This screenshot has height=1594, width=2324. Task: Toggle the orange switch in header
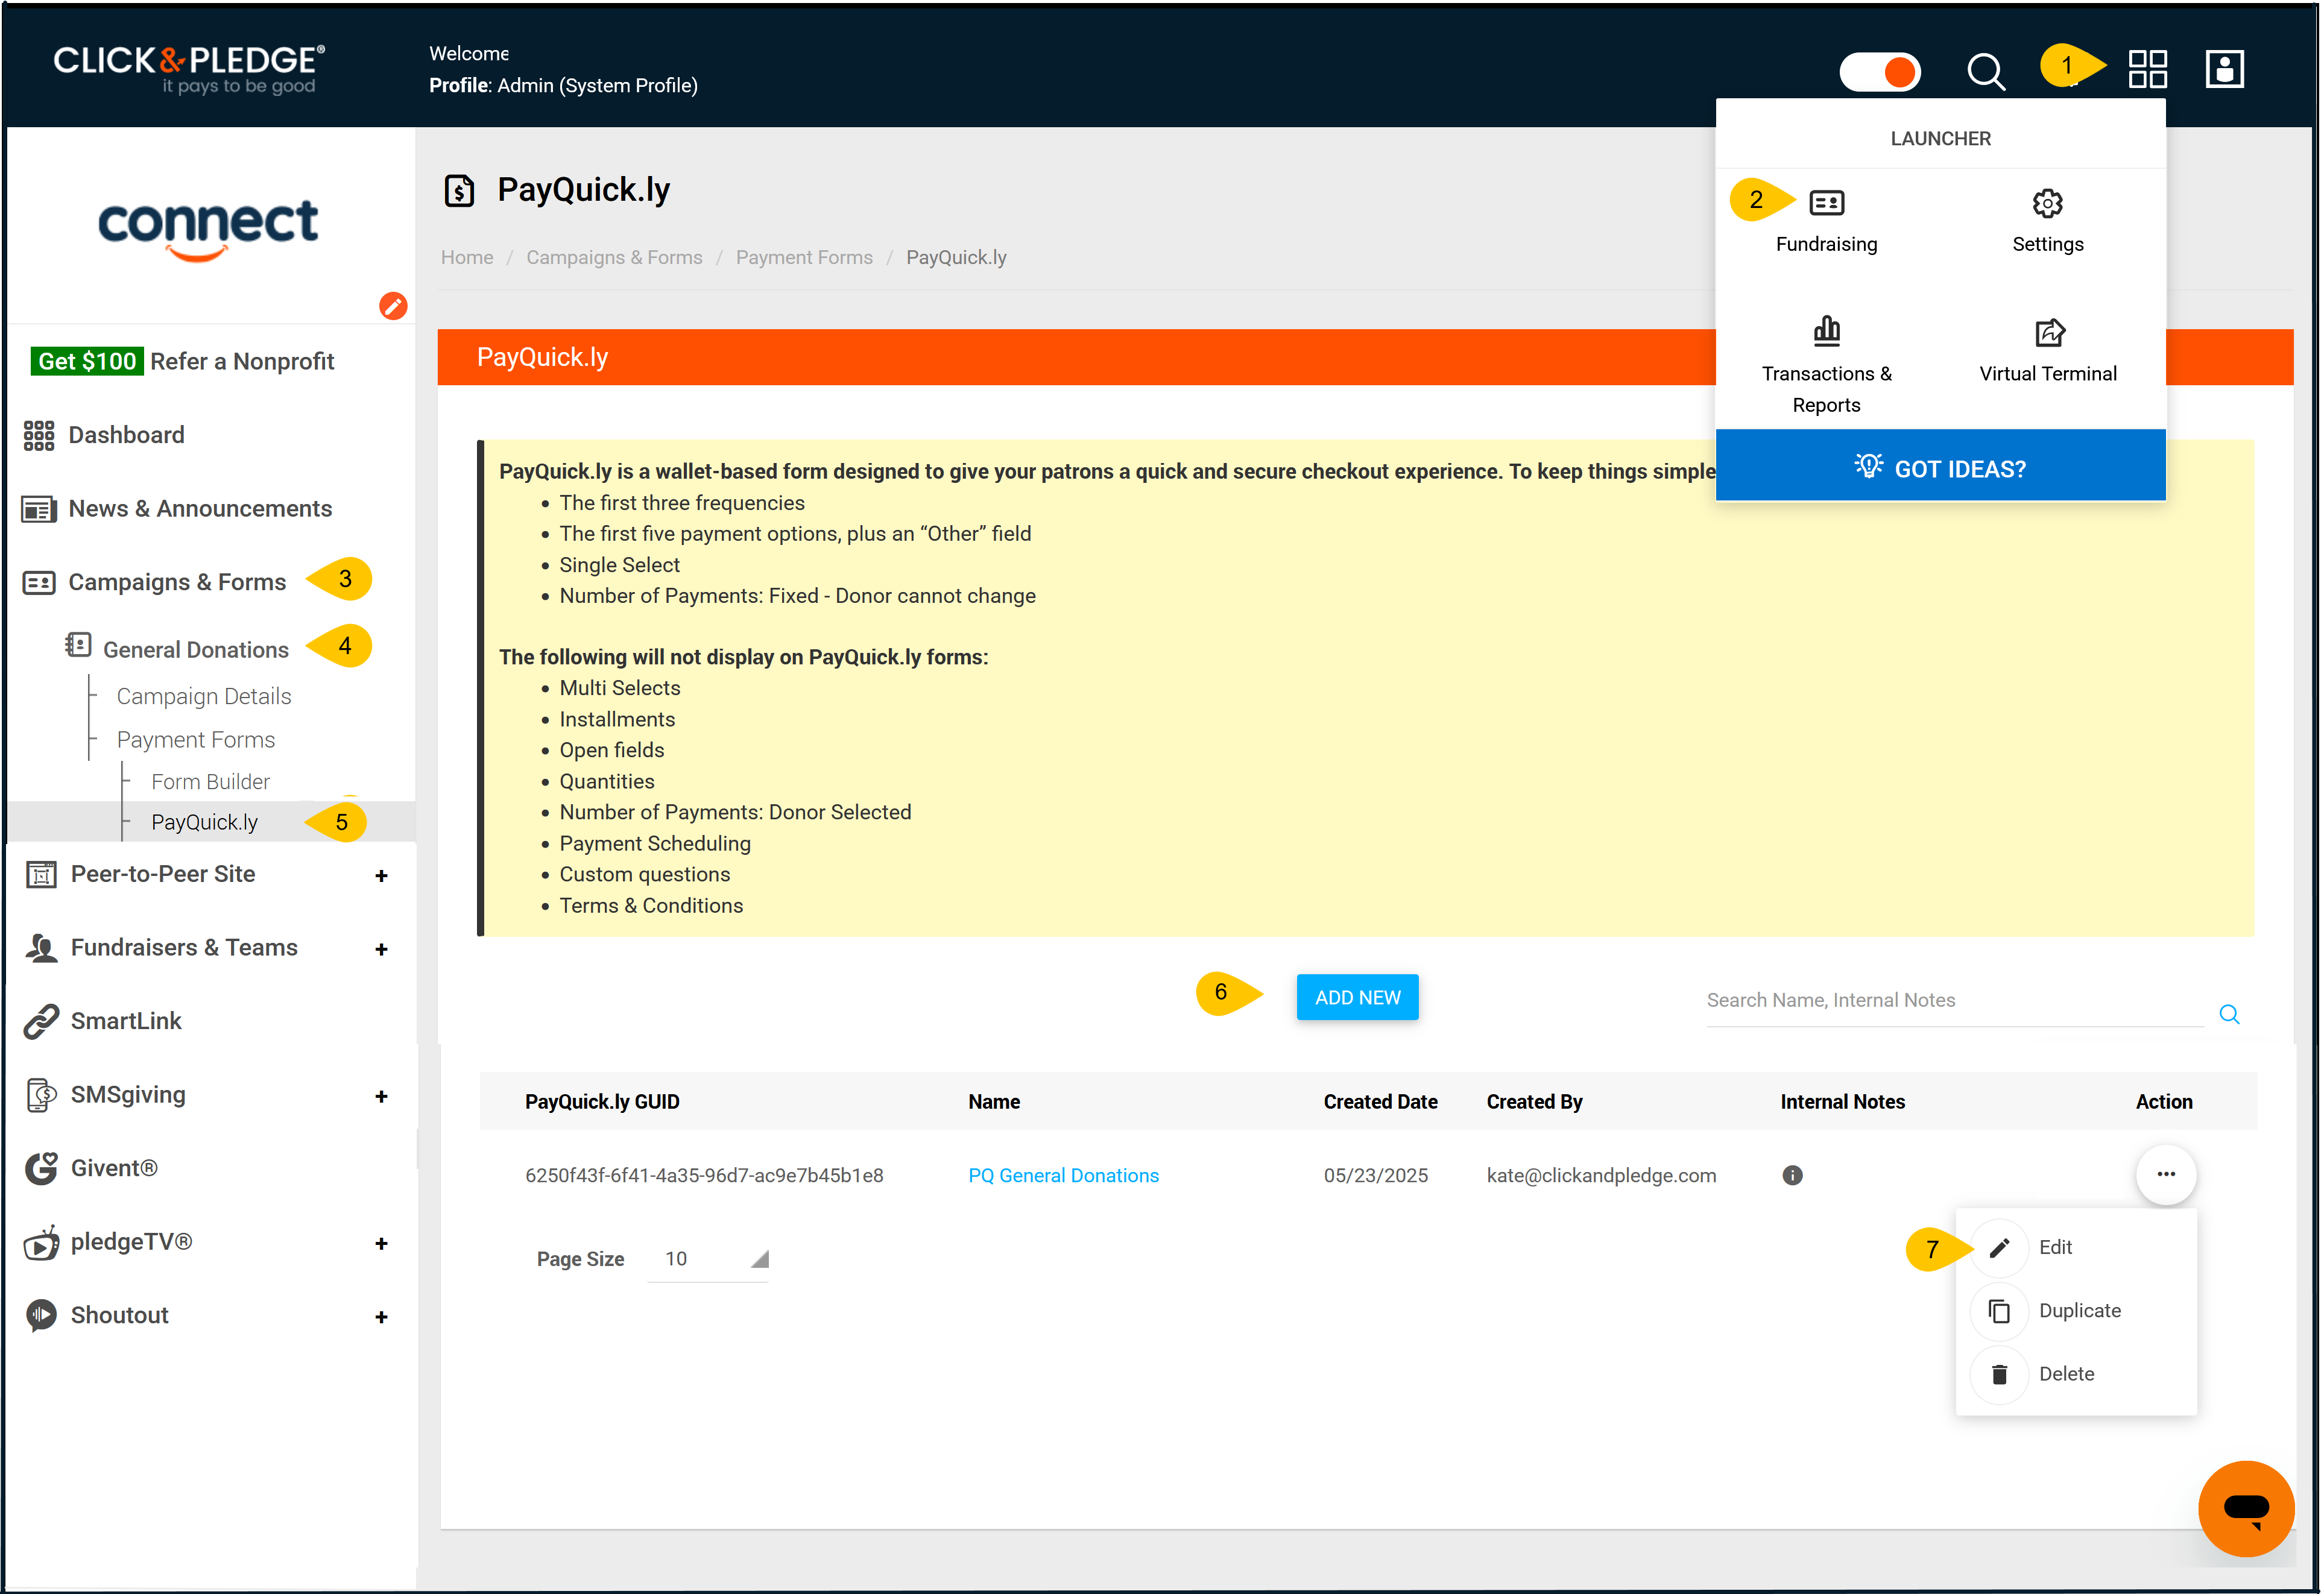tap(1879, 72)
